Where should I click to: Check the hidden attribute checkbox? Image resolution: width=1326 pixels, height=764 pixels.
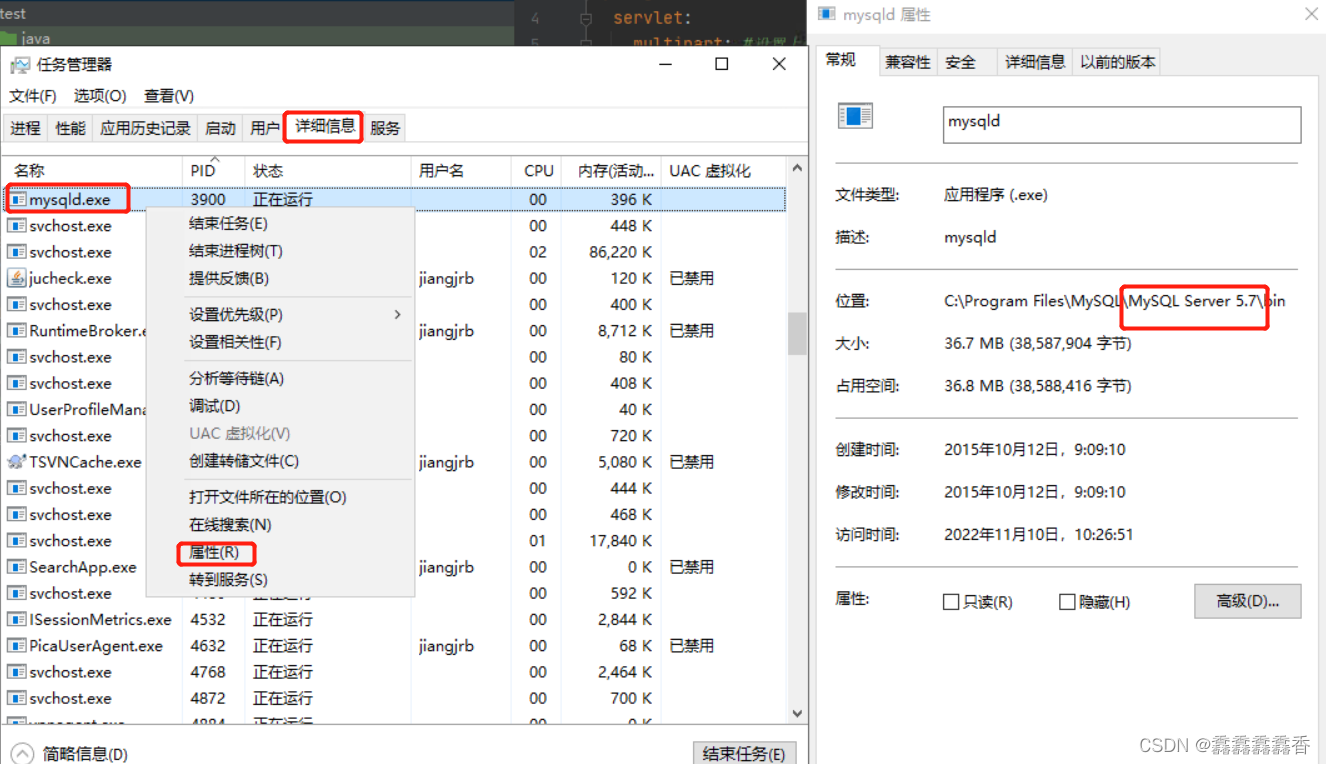(x=1067, y=602)
